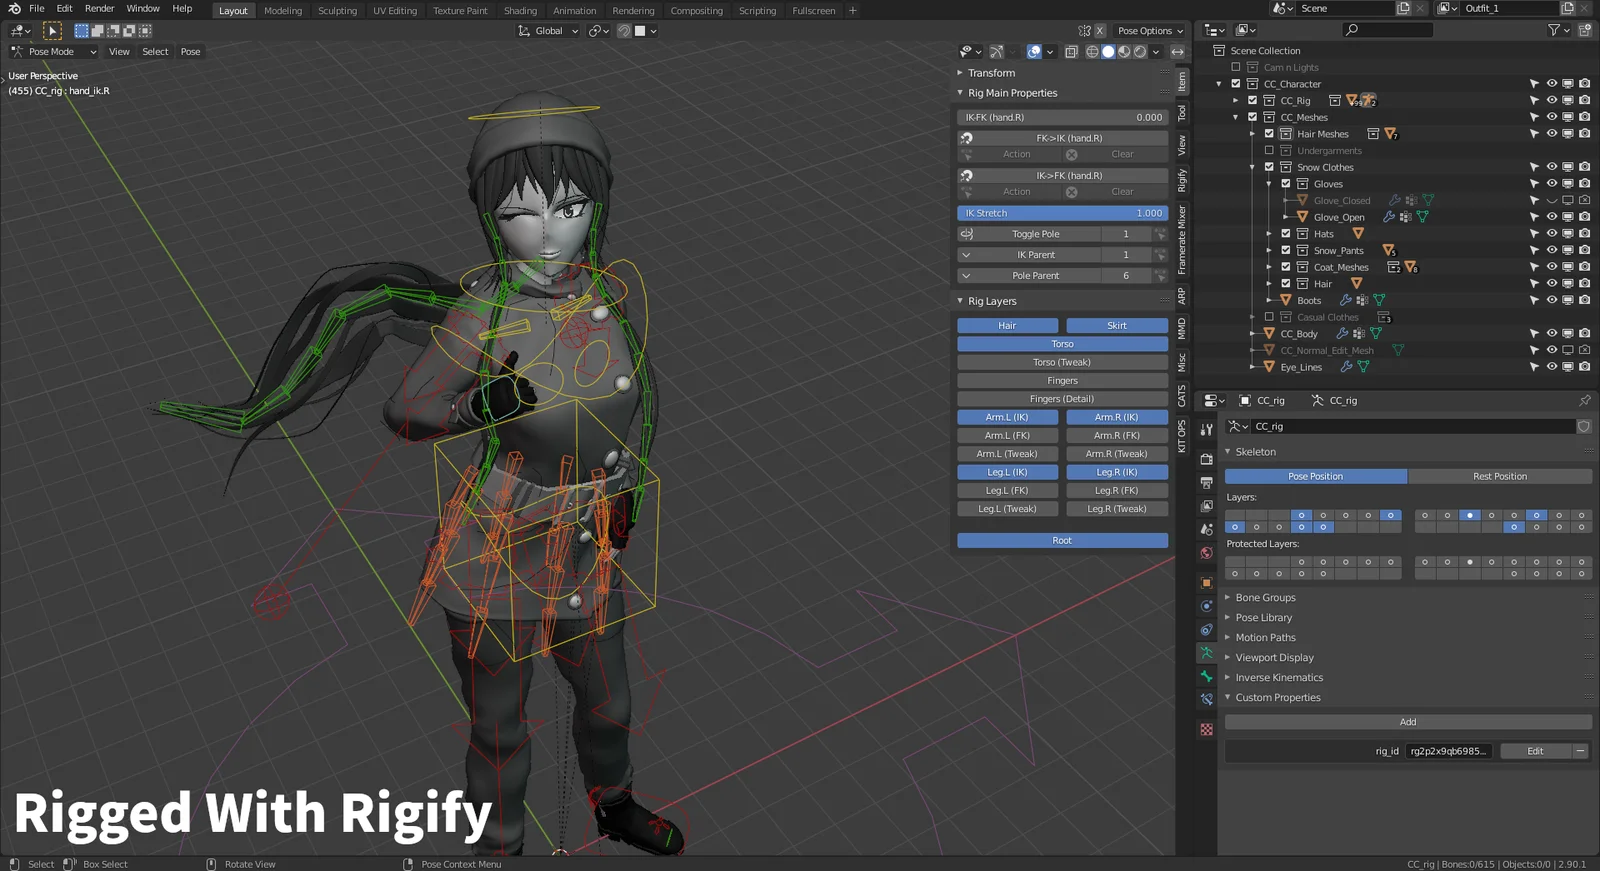This screenshot has width=1600, height=871.
Task: Toggle viewport overlays icon
Action: coord(1034,52)
